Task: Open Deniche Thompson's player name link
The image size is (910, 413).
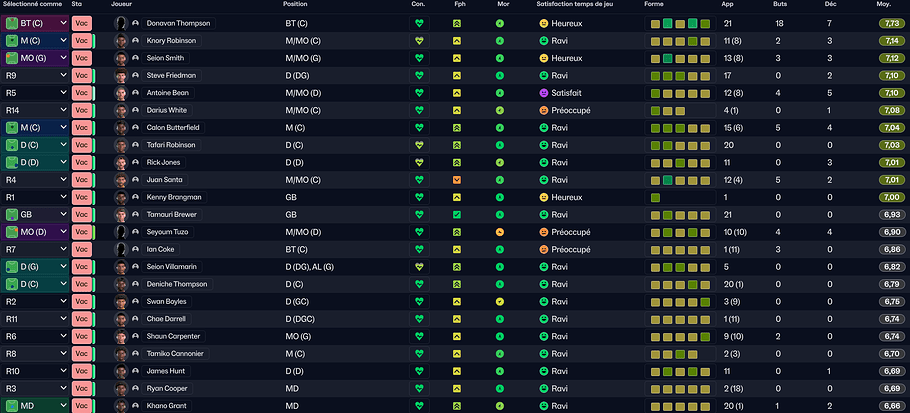Action: [176, 284]
